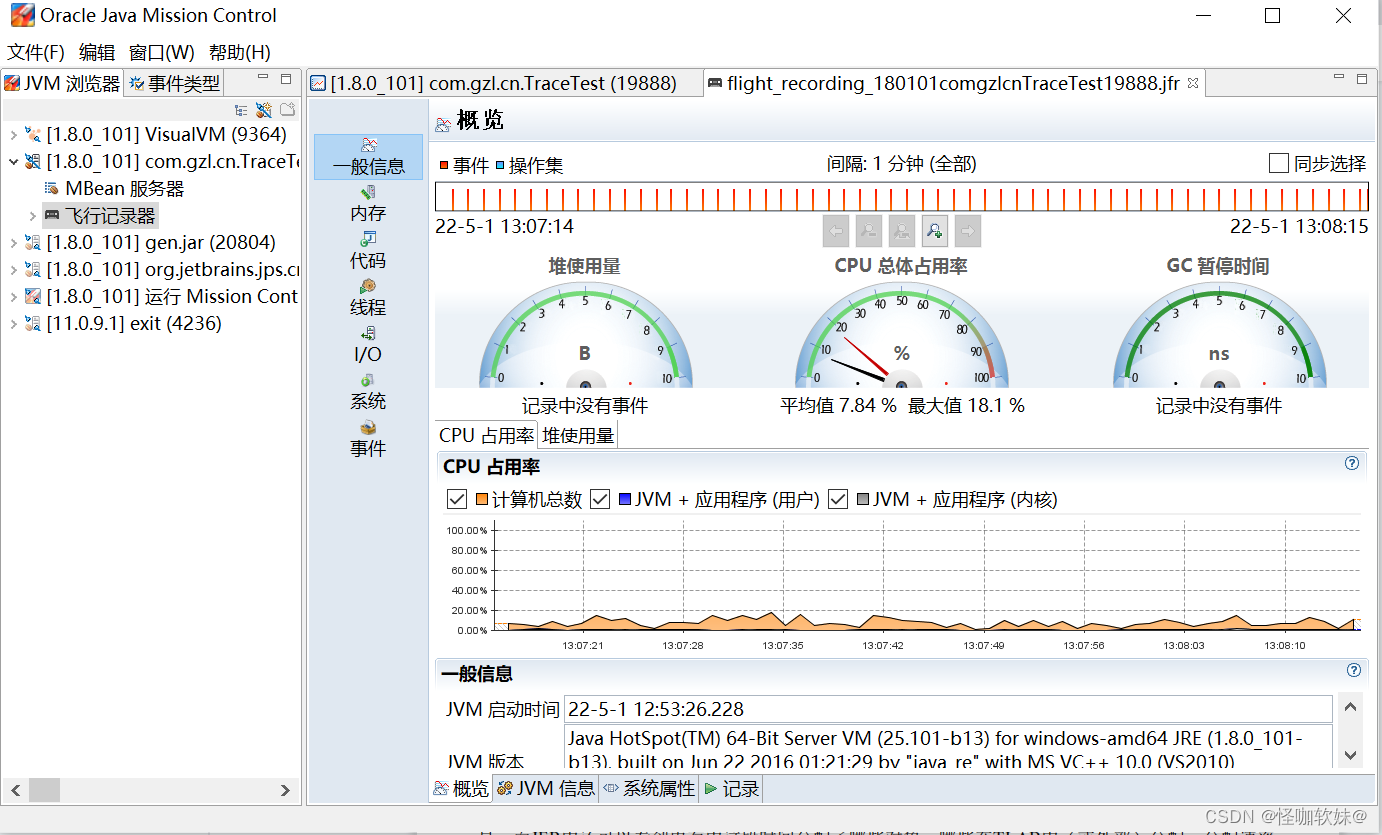This screenshot has height=835, width=1382.
Task: Switch to the 记录 bottom tab
Action: point(731,789)
